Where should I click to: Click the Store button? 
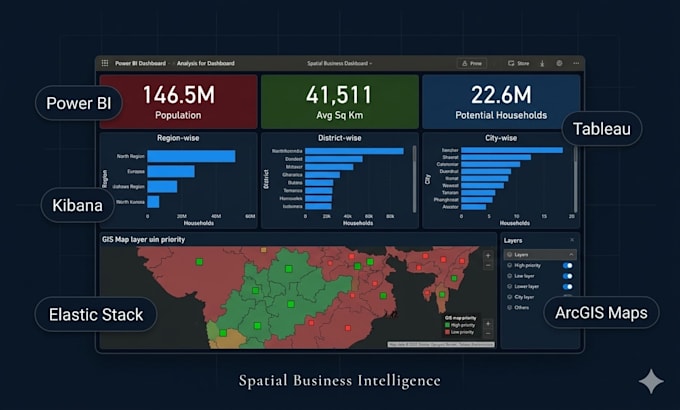click(519, 63)
